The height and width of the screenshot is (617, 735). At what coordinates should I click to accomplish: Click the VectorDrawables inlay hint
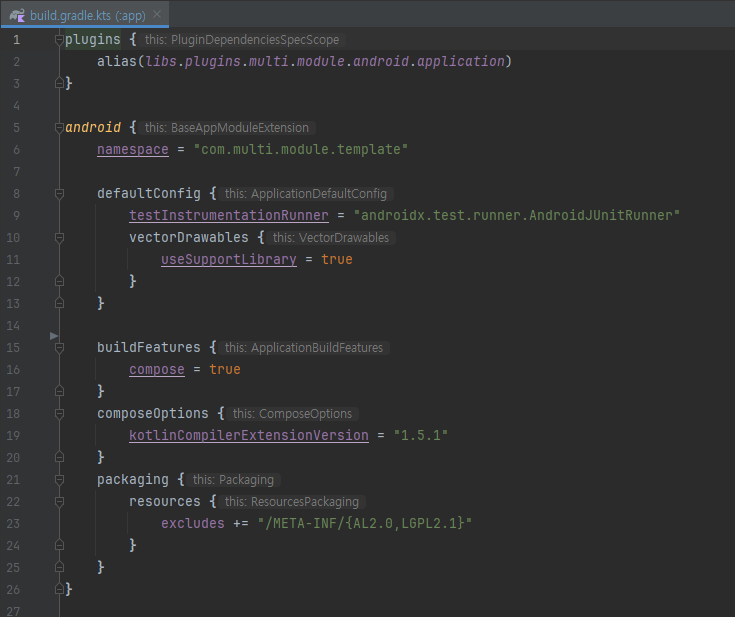click(331, 238)
